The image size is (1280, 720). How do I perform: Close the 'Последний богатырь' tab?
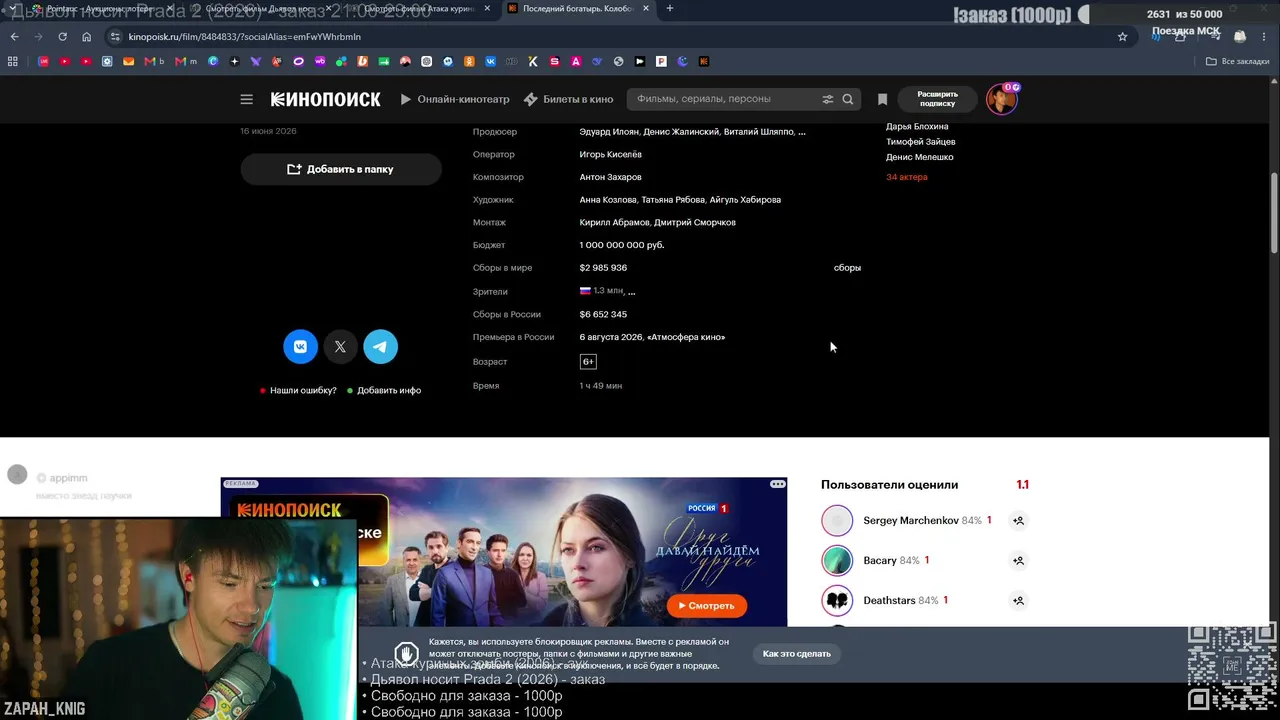(x=645, y=9)
